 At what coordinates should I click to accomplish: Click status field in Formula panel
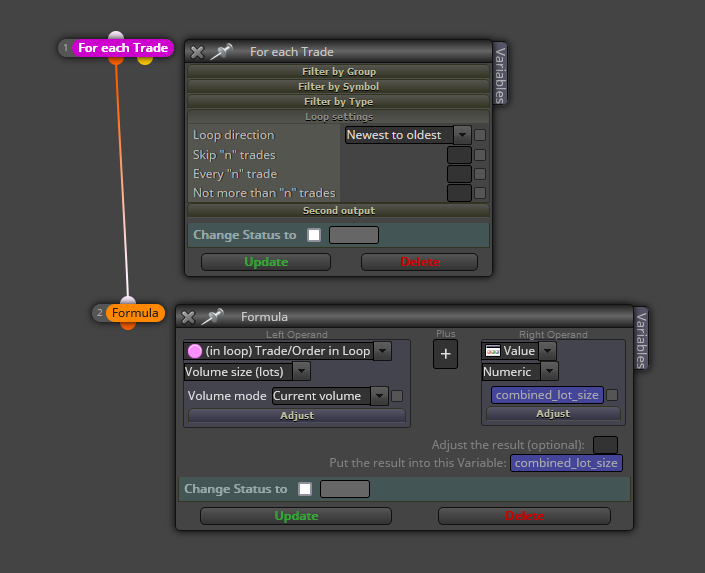(345, 489)
